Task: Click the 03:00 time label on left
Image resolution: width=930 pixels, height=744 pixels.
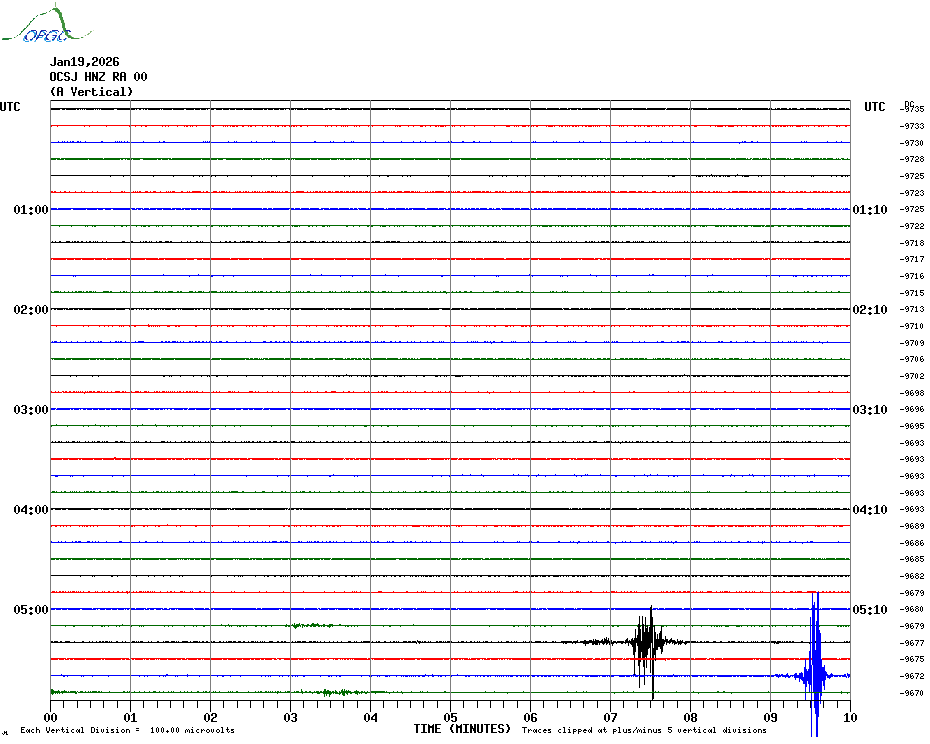Action: point(31,410)
